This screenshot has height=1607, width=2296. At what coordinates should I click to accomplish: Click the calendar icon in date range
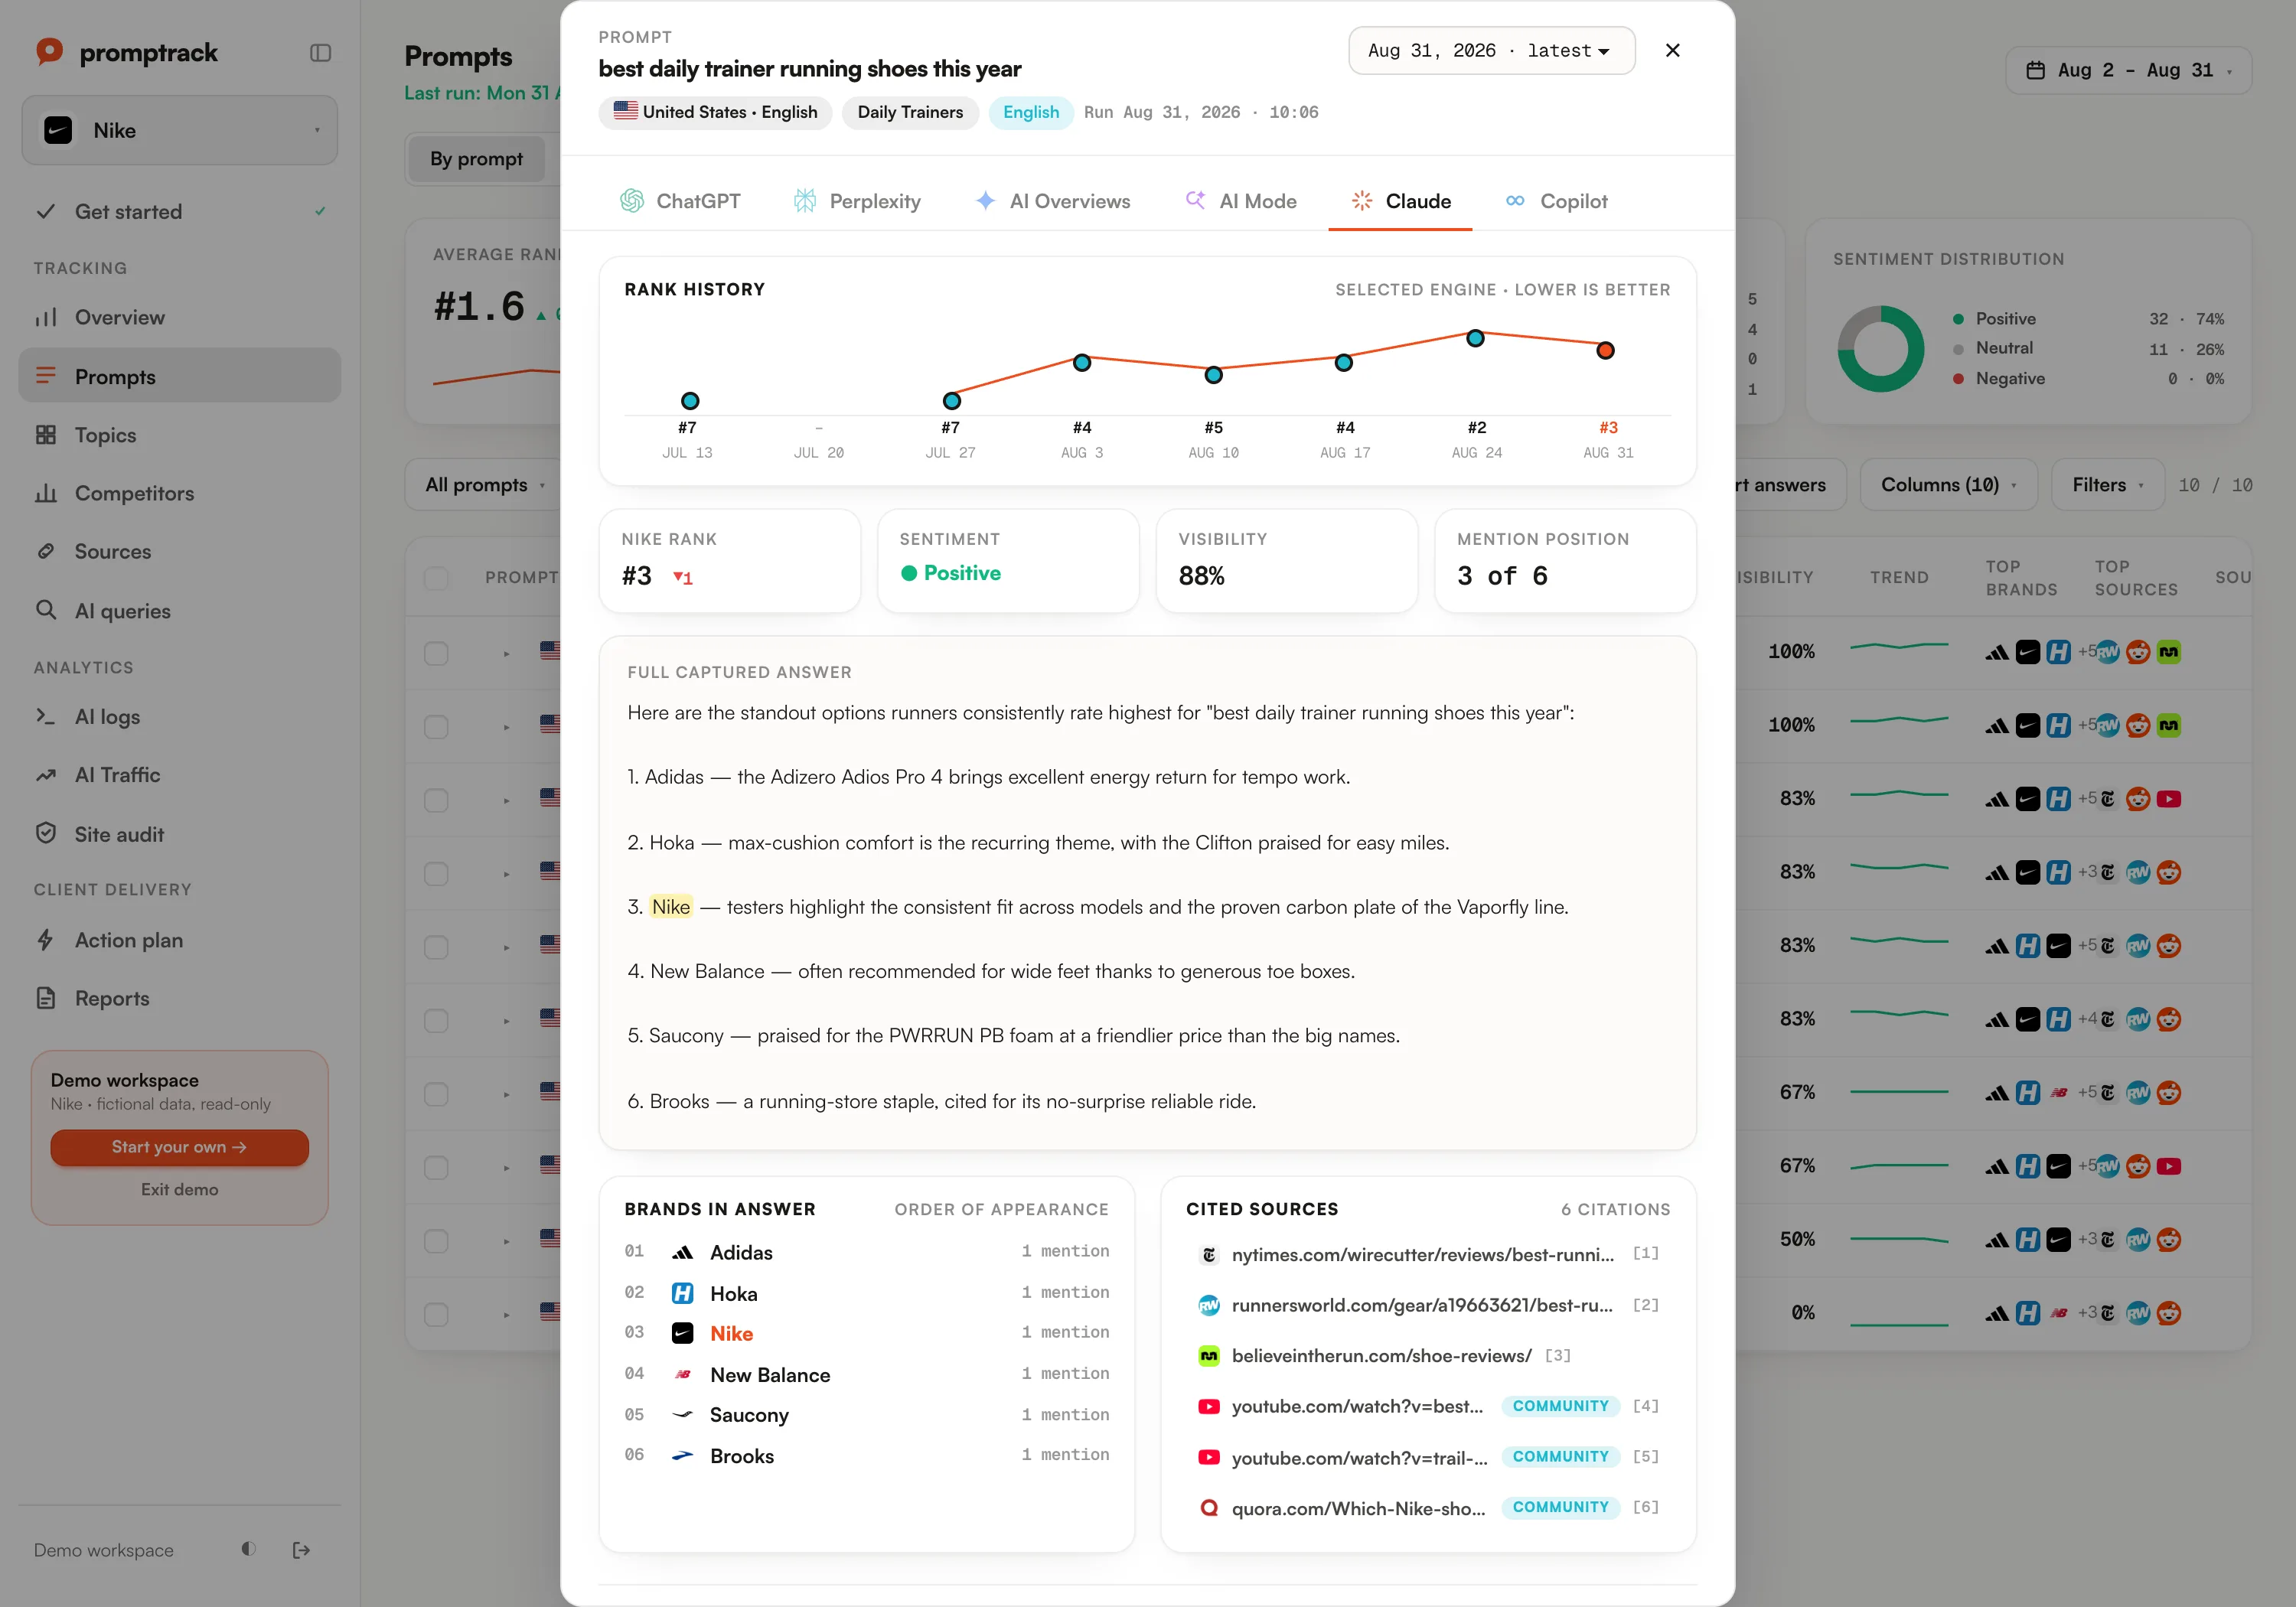pos(2035,70)
